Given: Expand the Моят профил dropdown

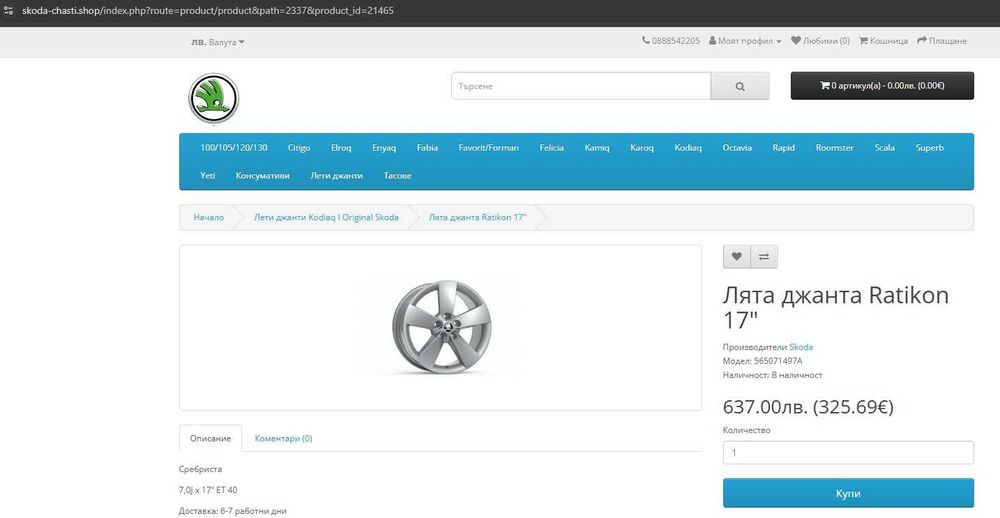Looking at the screenshot, I should [x=745, y=41].
